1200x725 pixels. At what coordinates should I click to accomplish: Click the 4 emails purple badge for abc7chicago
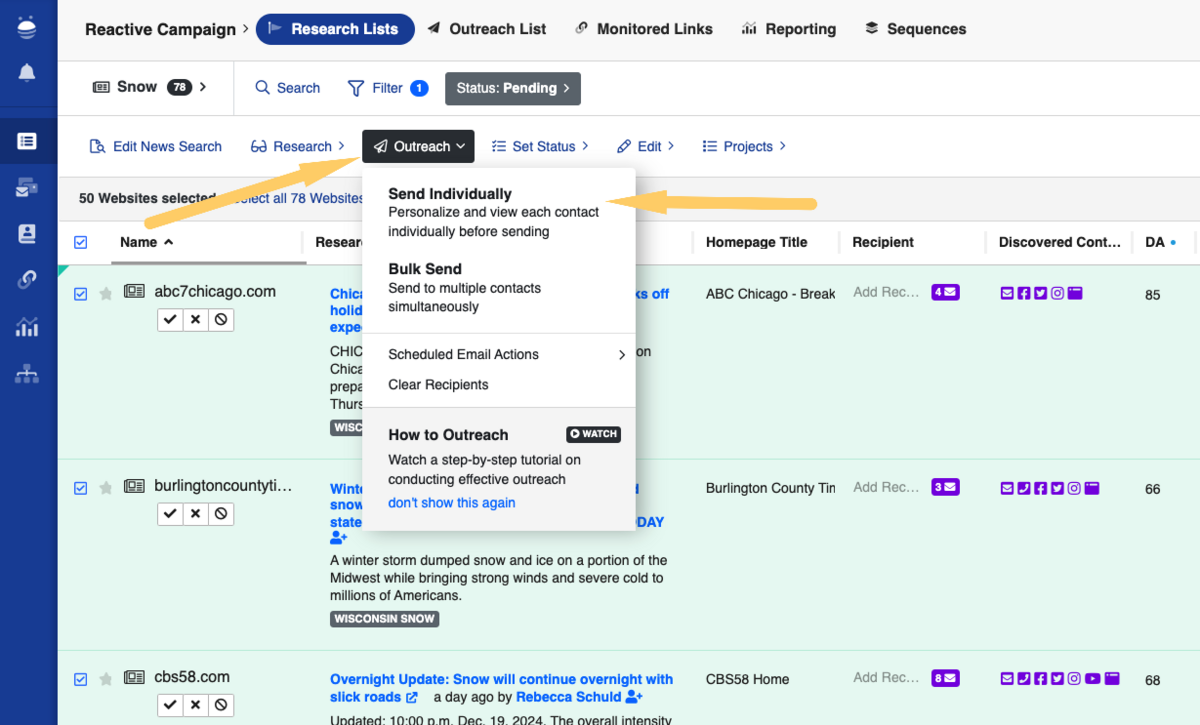[x=945, y=293]
